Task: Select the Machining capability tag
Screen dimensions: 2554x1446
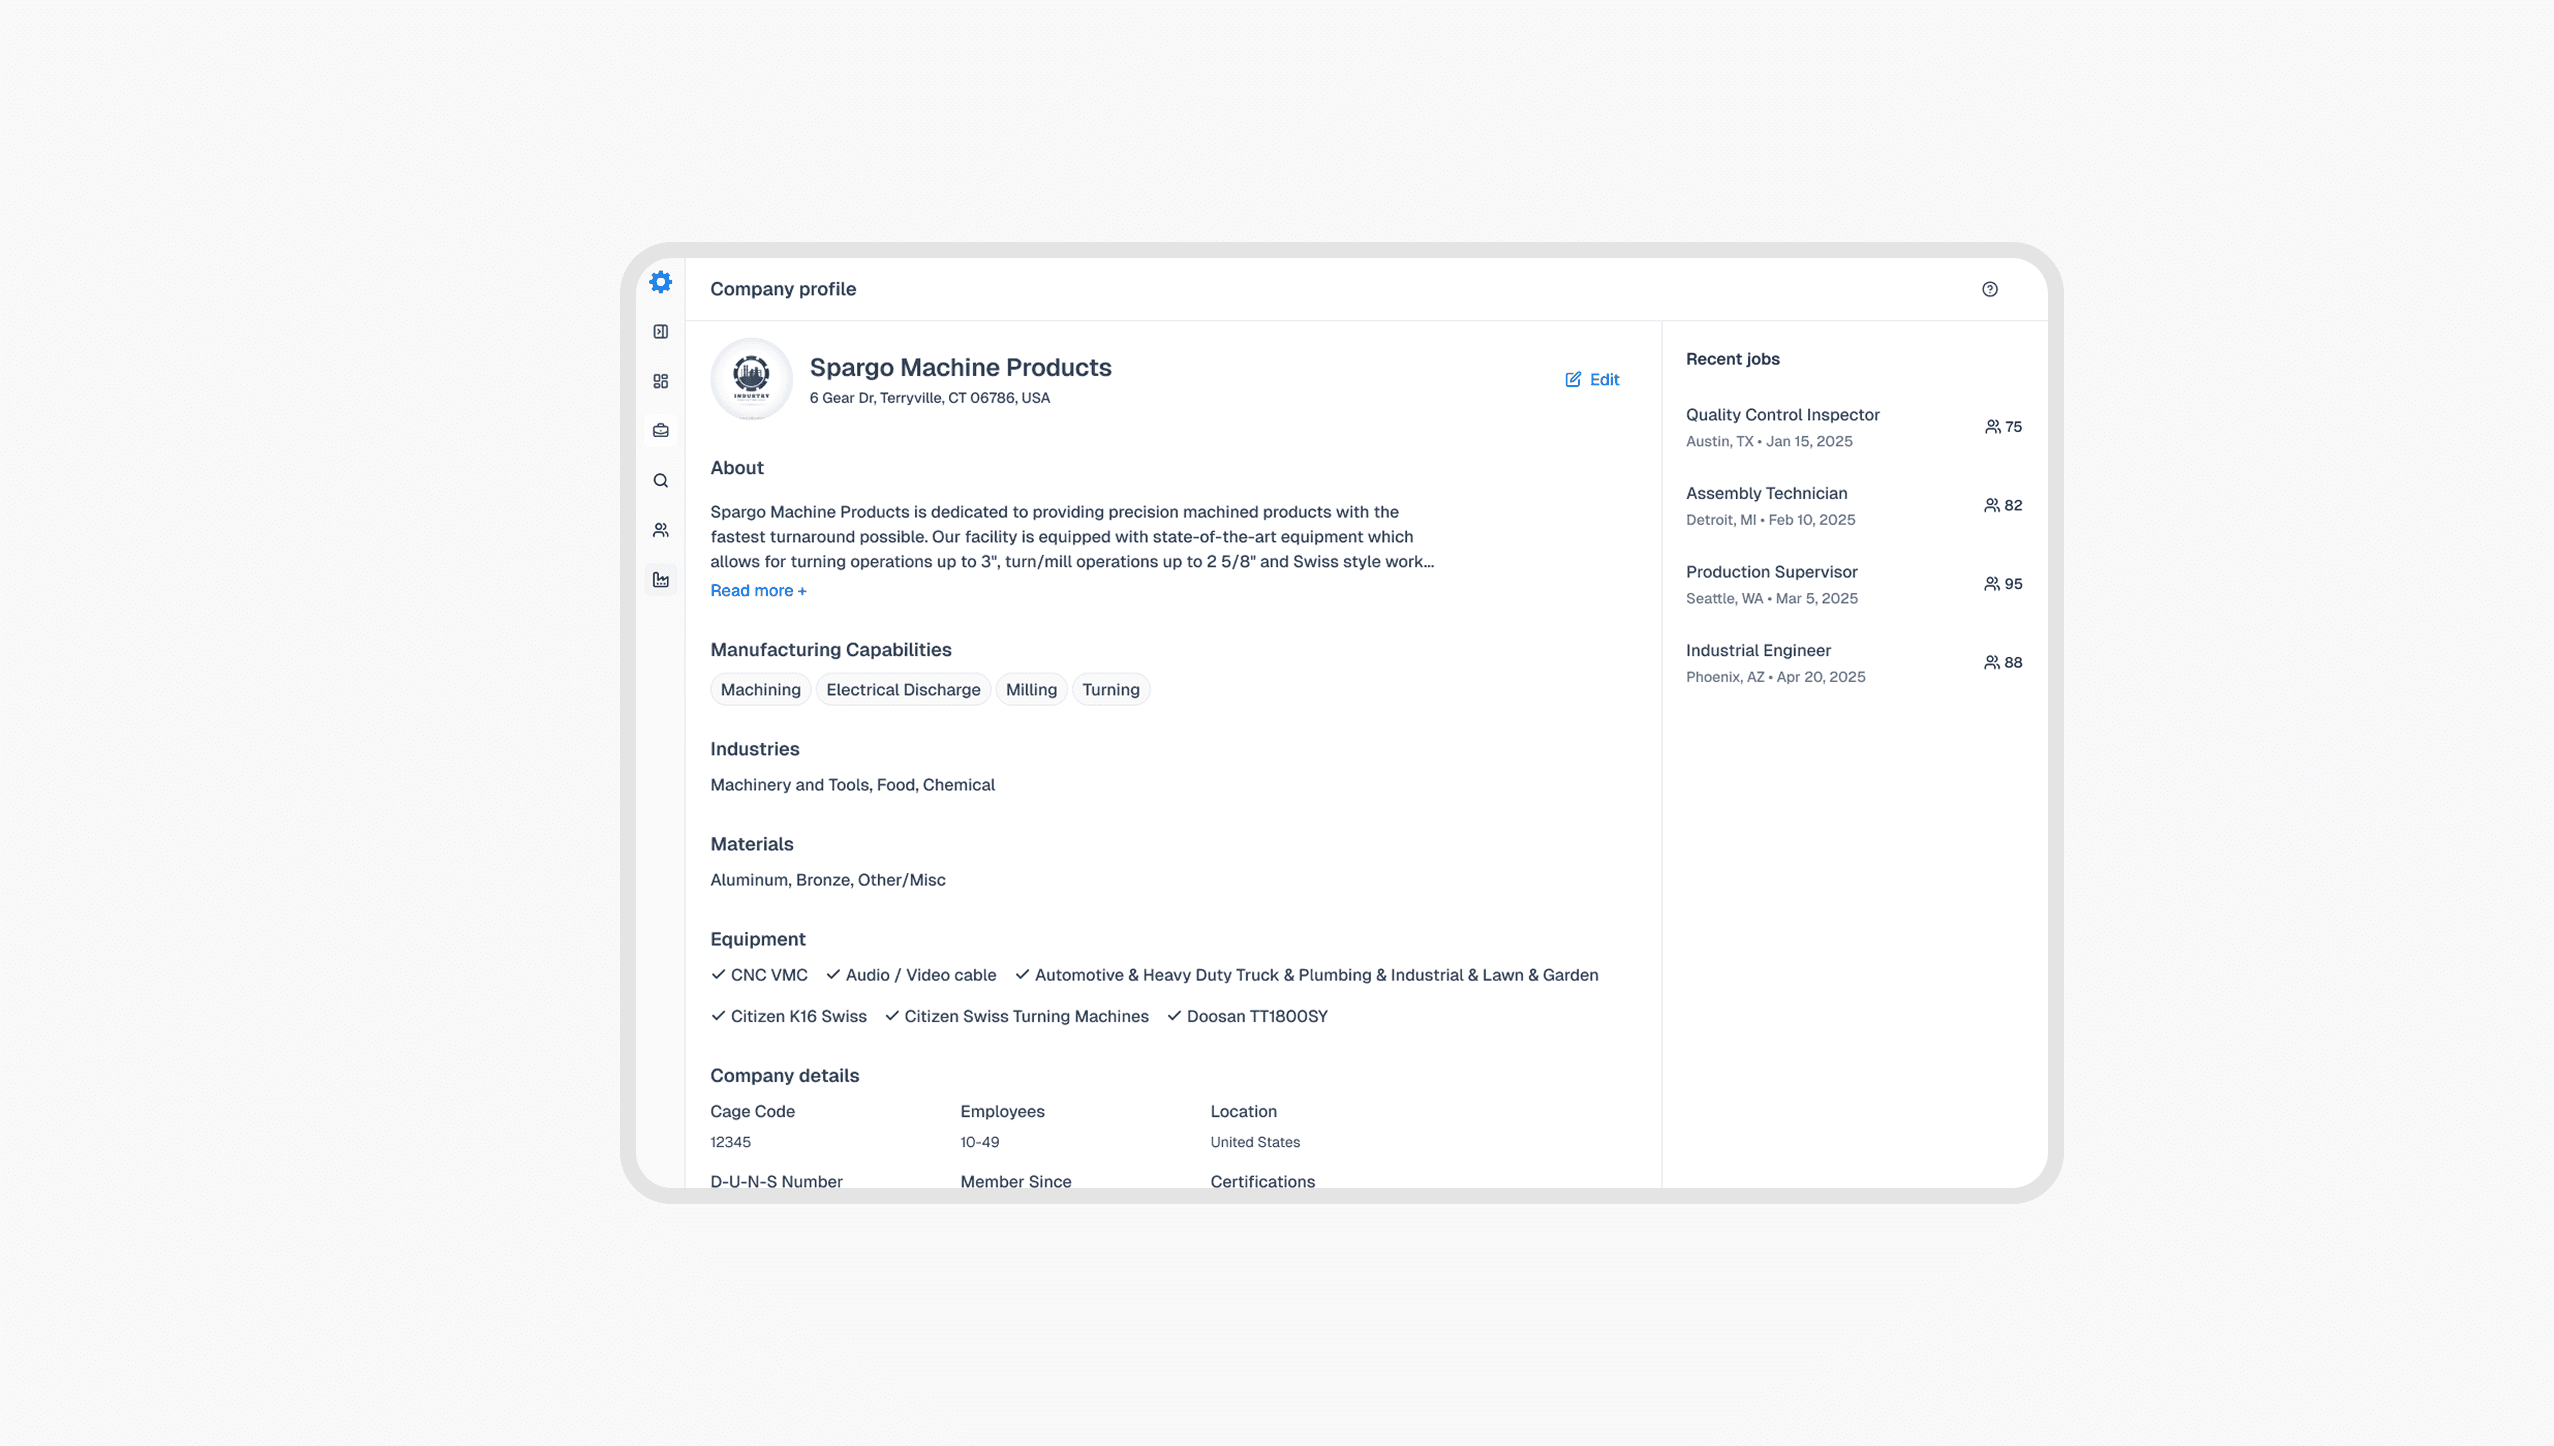Action: tap(760, 689)
